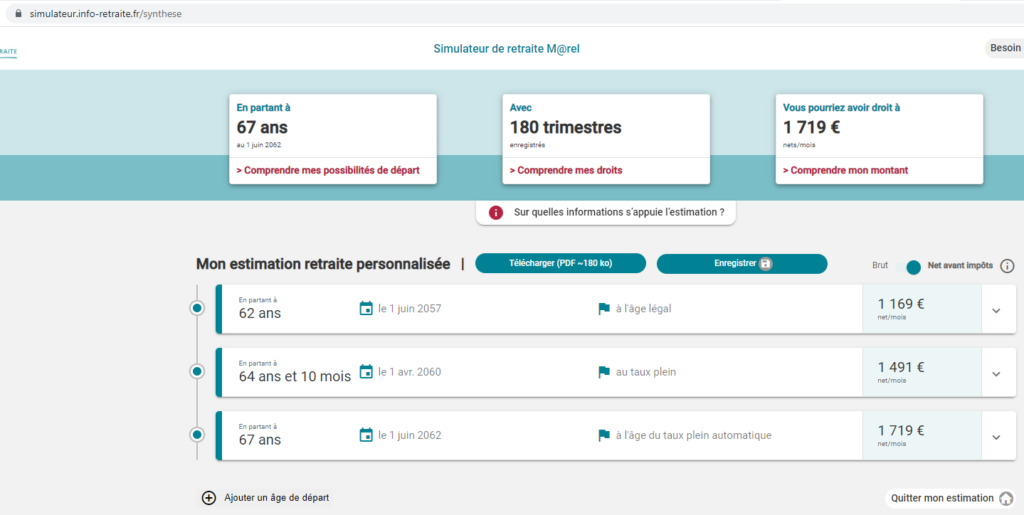Download the estimation with Télécharger PDF button
Image resolution: width=1024 pixels, height=515 pixels.
click(560, 264)
